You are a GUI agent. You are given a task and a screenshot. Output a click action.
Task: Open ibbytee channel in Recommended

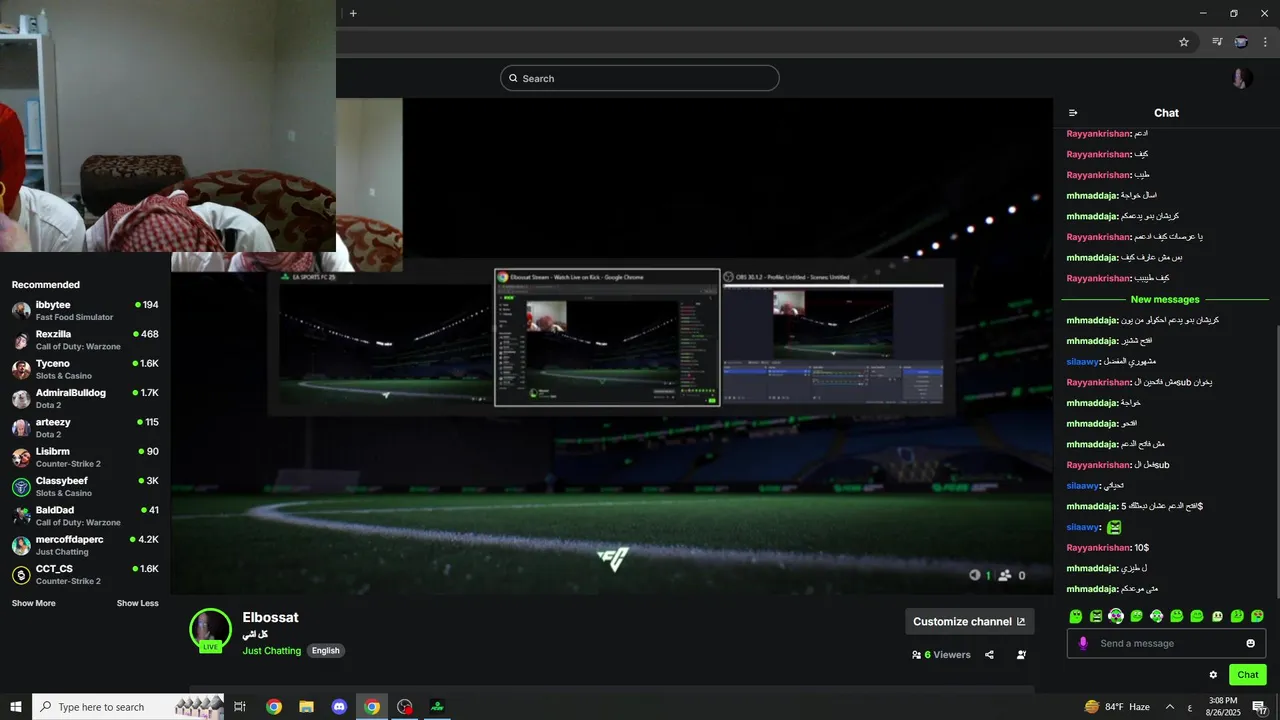click(x=85, y=310)
